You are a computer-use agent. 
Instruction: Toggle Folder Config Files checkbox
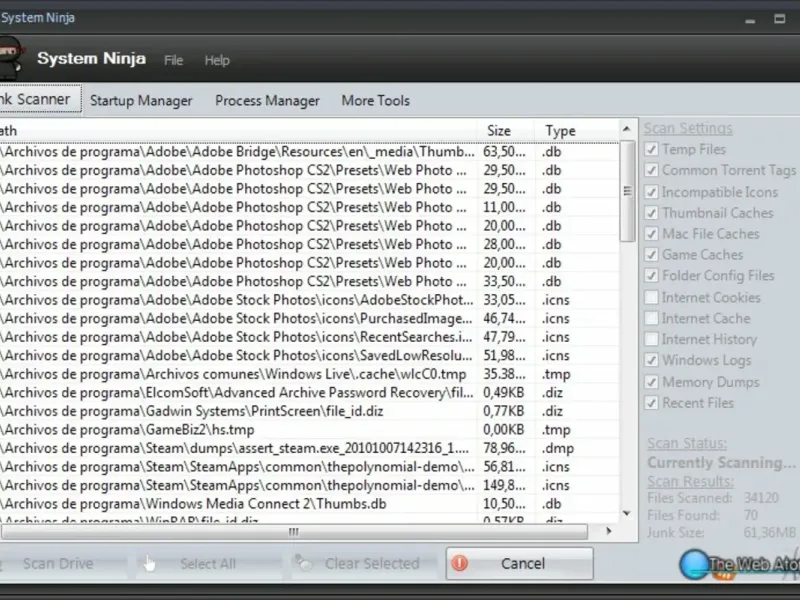click(651, 276)
